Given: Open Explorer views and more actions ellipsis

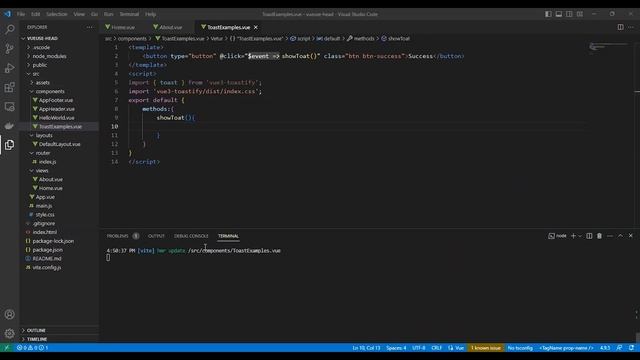Looking at the screenshot, I should pos(89,27).
